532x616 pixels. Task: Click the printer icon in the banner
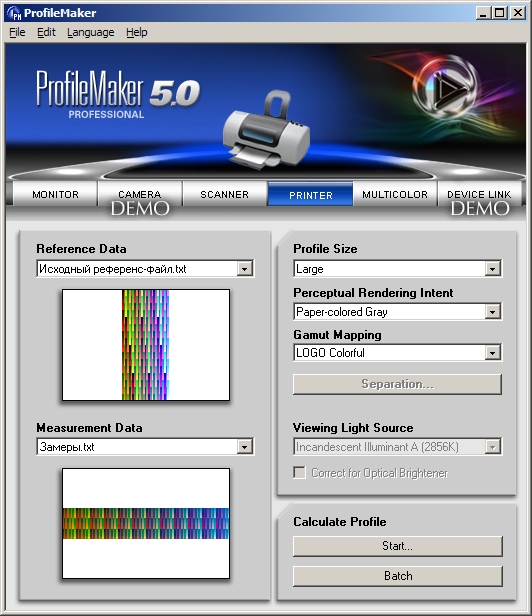coord(266,130)
